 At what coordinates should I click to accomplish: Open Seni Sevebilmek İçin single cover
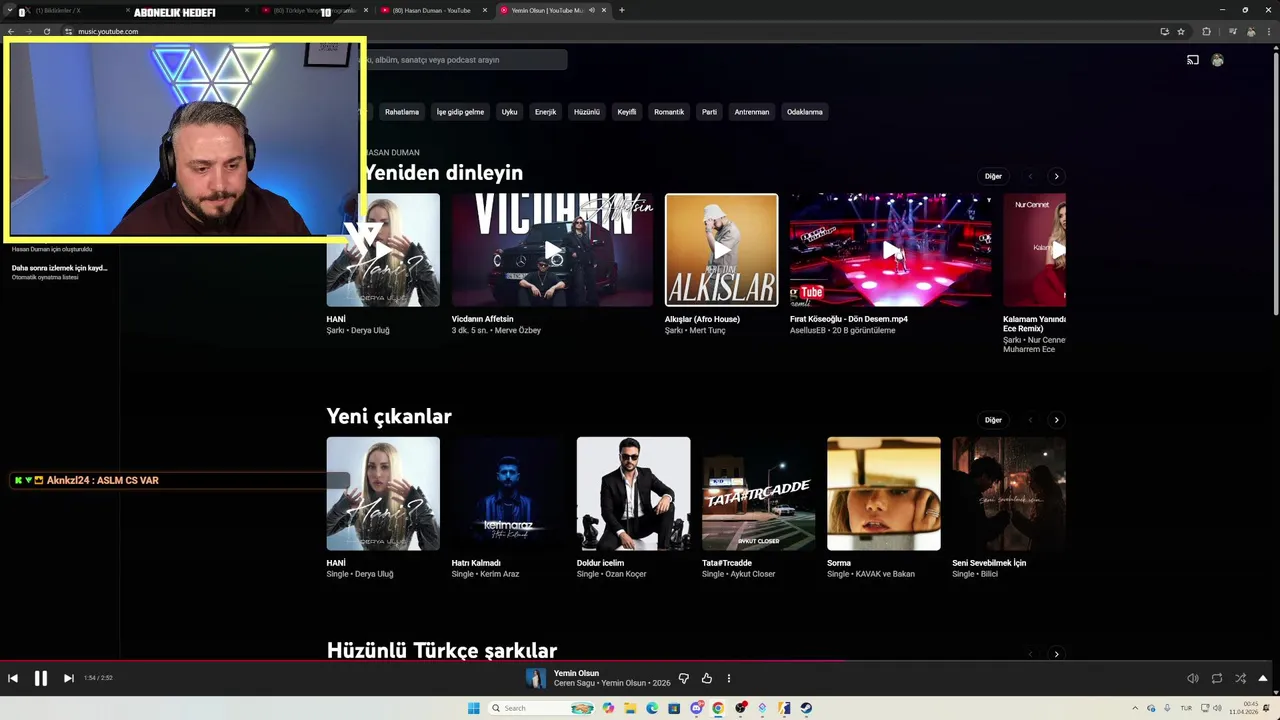[x=1009, y=493]
